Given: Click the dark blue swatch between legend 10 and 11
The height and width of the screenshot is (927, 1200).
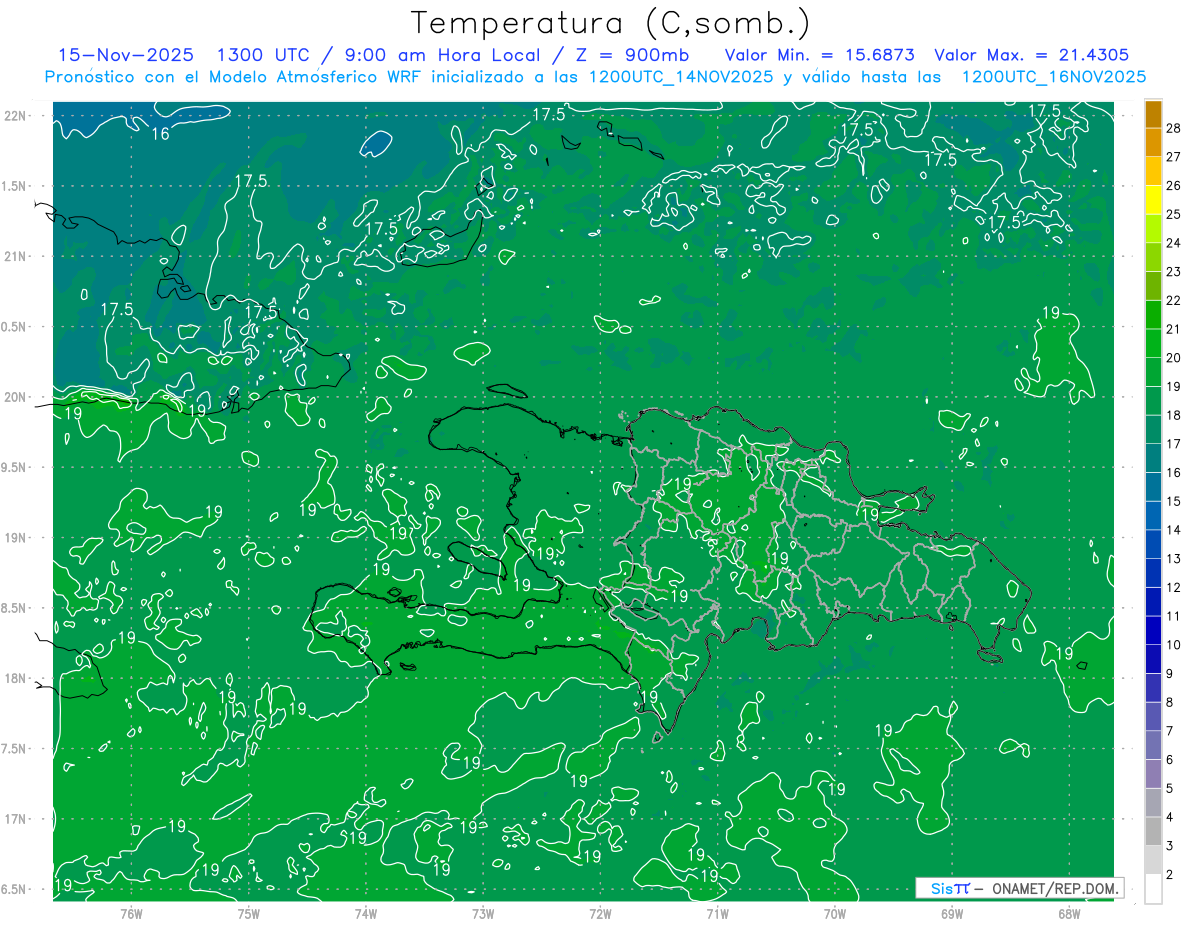Looking at the screenshot, I should [x=1153, y=631].
